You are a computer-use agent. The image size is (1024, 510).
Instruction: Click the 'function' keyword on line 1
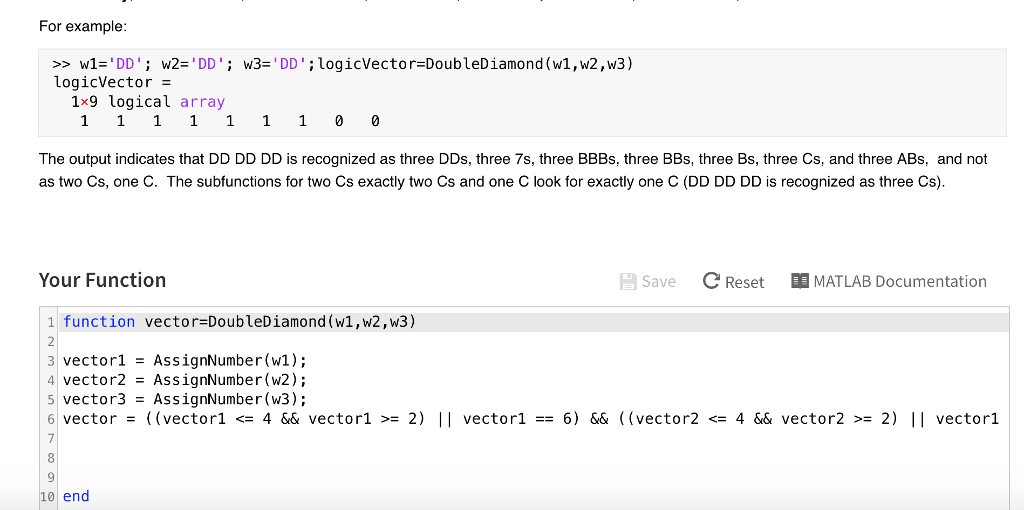(99, 321)
